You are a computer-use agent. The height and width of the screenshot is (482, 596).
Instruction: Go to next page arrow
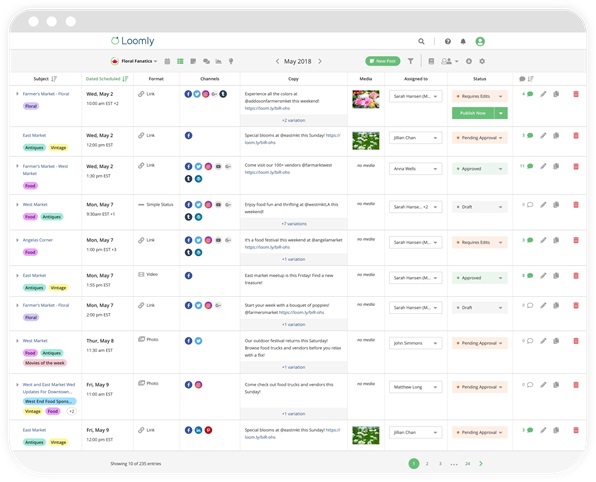pos(481,463)
